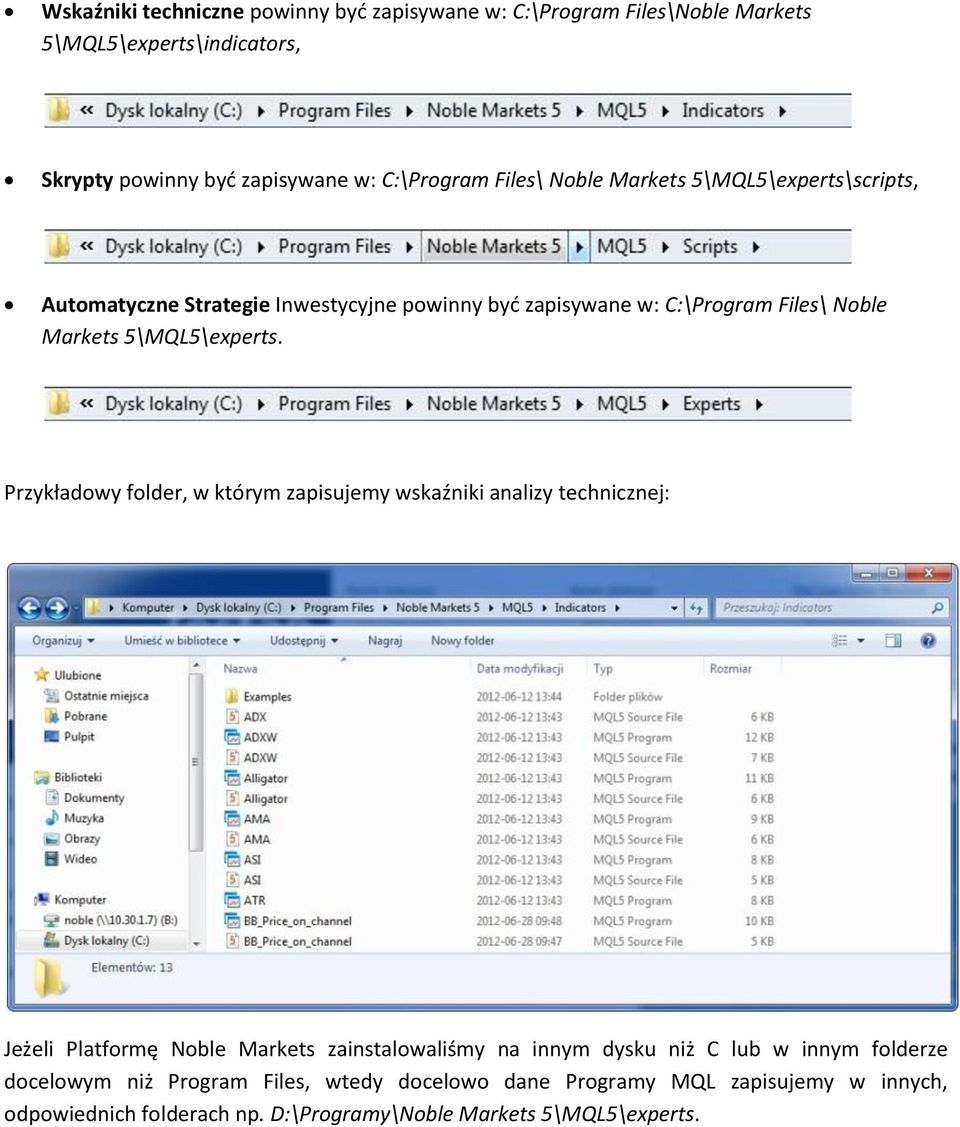Click the Nowy folder button

pos(463,640)
